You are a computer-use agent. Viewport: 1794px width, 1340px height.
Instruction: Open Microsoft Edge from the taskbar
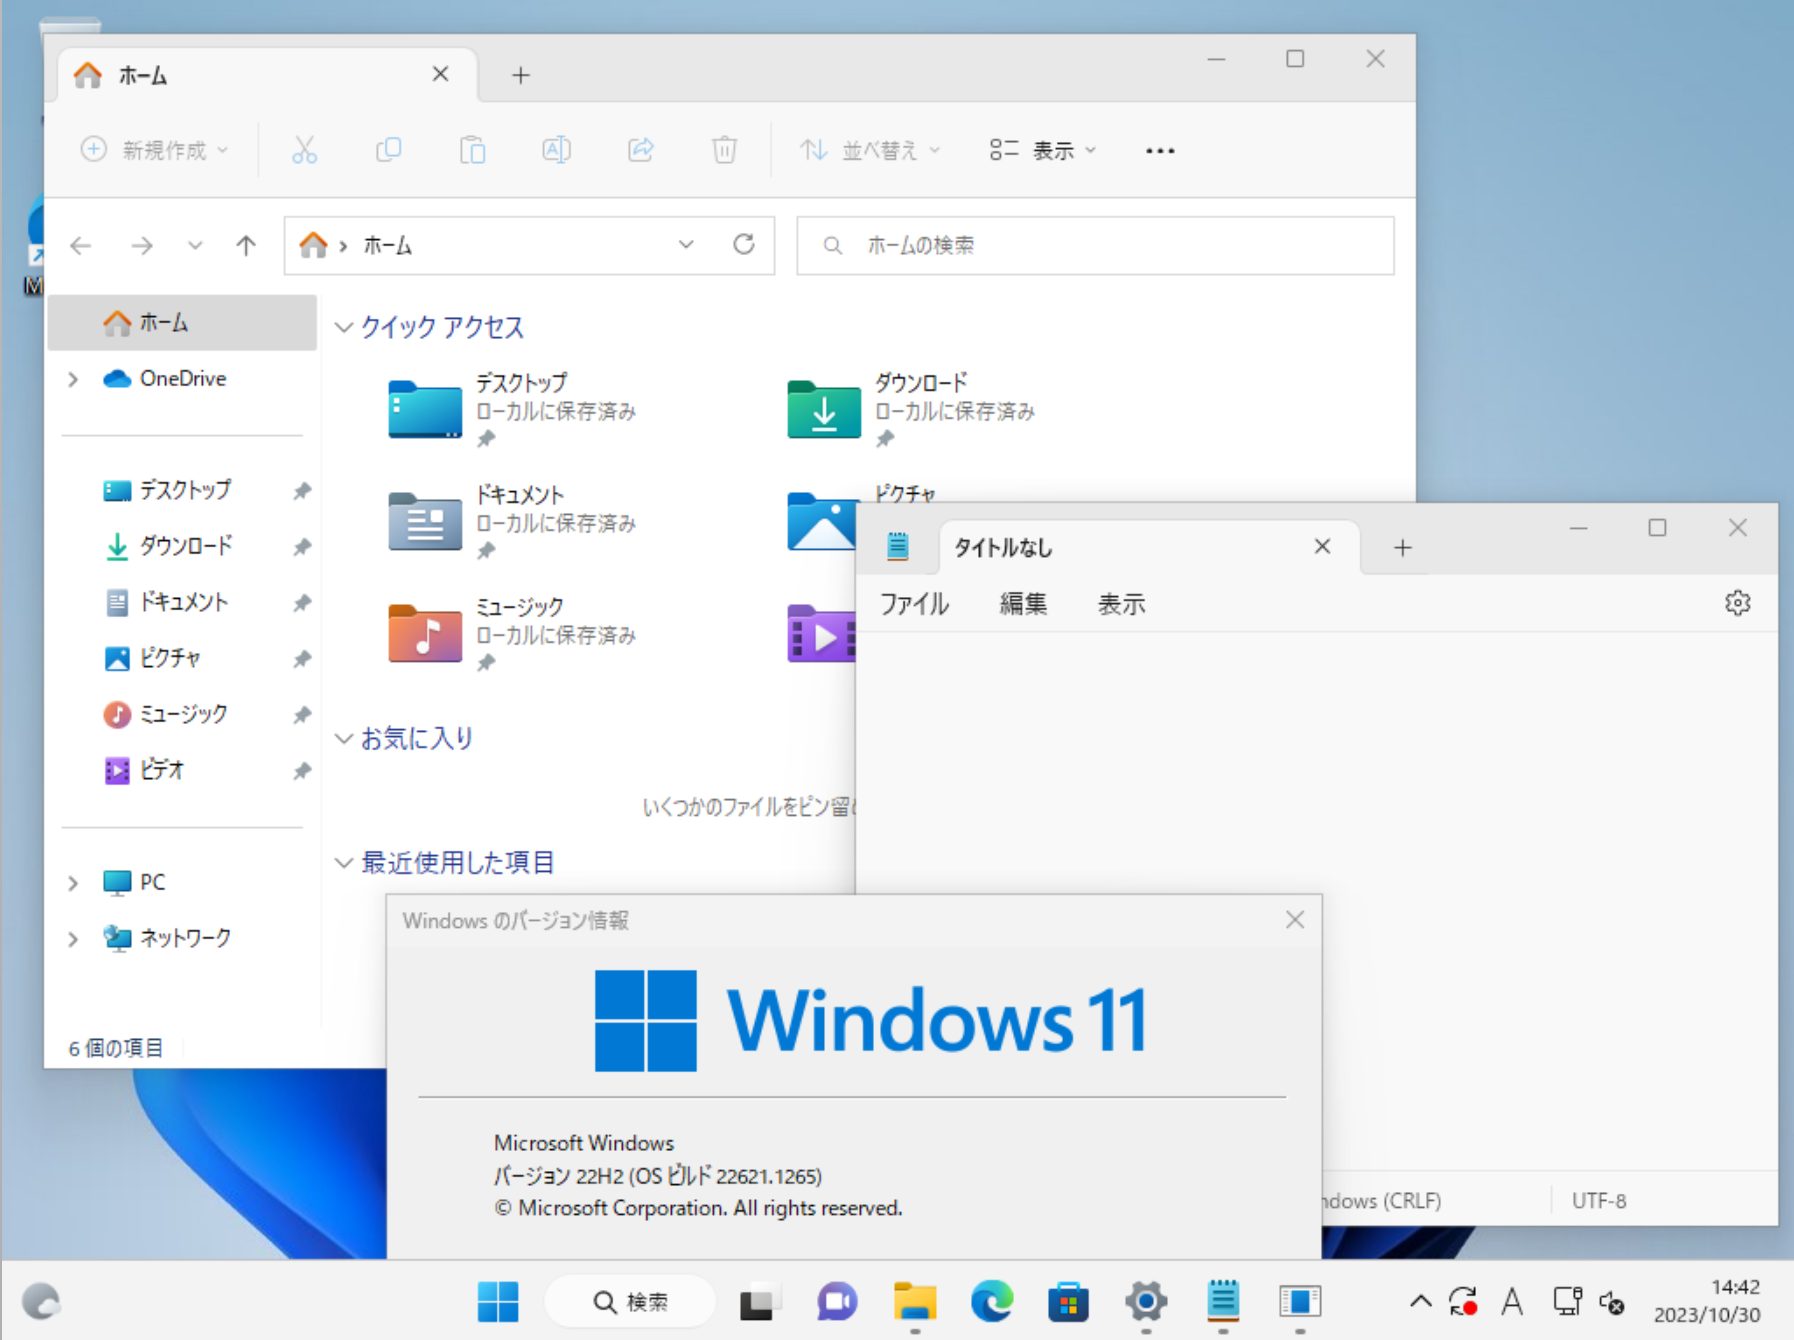(x=991, y=1301)
